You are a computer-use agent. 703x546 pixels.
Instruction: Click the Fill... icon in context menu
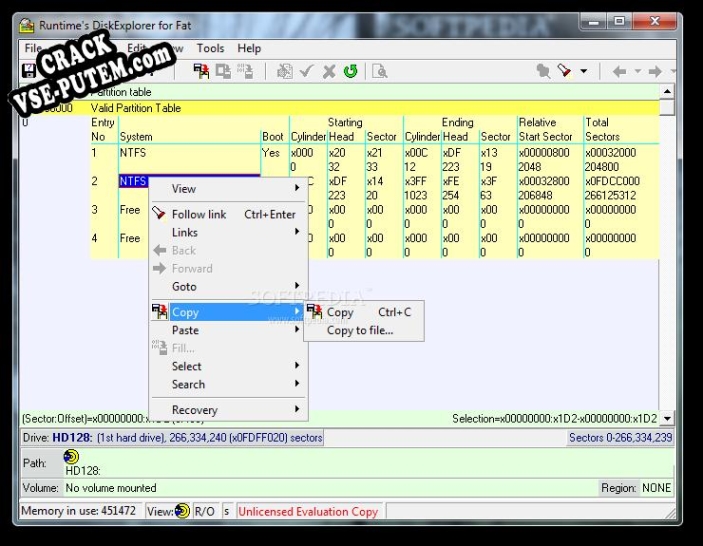[159, 347]
